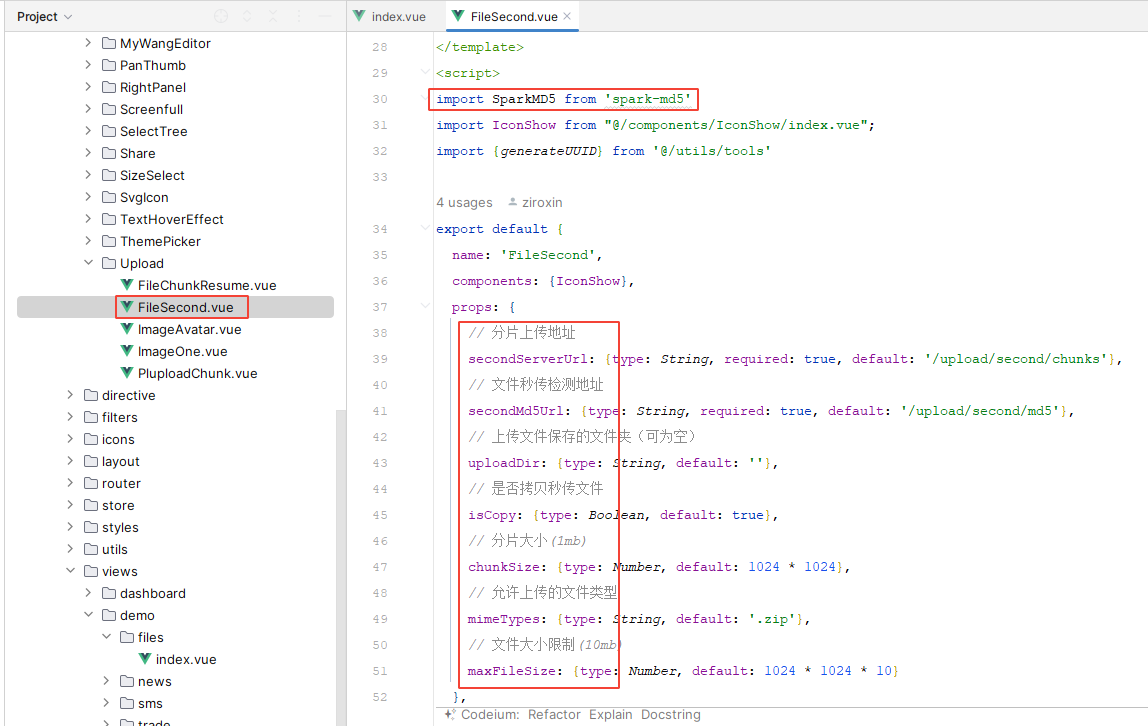Collapse the Upload folder
This screenshot has width=1148, height=726.
tap(88, 263)
